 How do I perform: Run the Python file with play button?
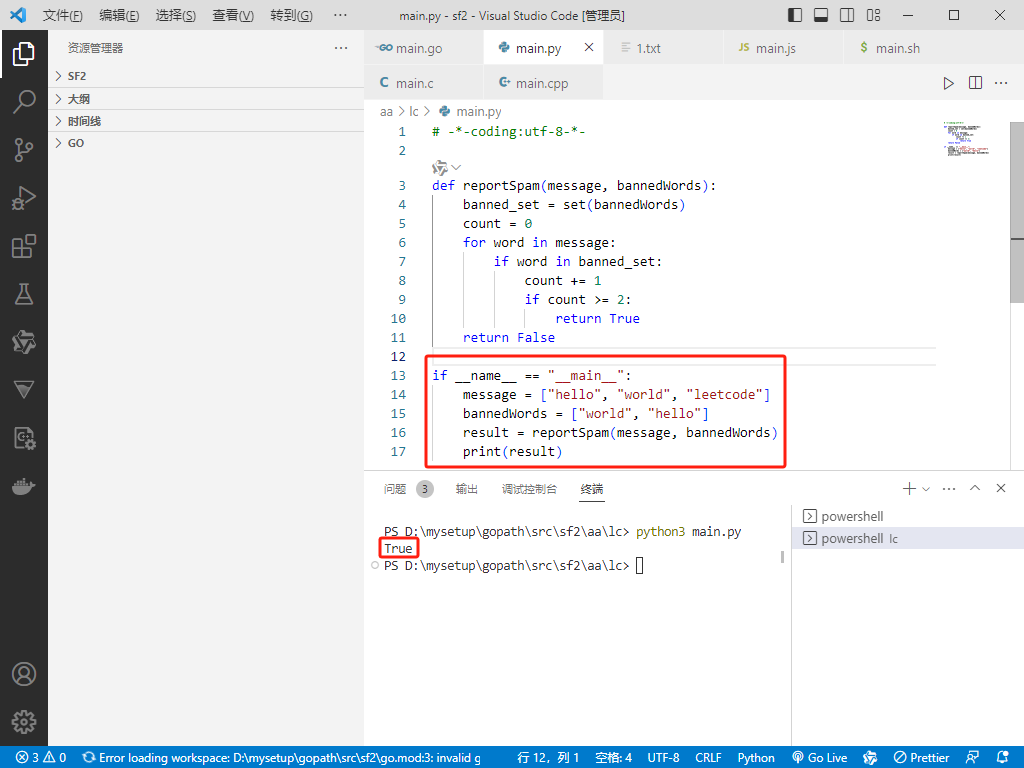click(x=948, y=83)
